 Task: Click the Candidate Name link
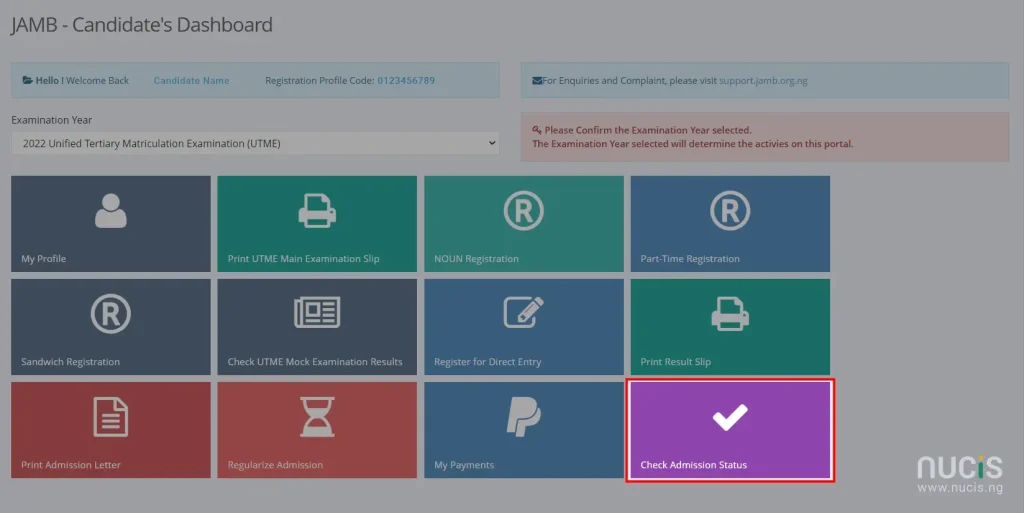(x=191, y=81)
